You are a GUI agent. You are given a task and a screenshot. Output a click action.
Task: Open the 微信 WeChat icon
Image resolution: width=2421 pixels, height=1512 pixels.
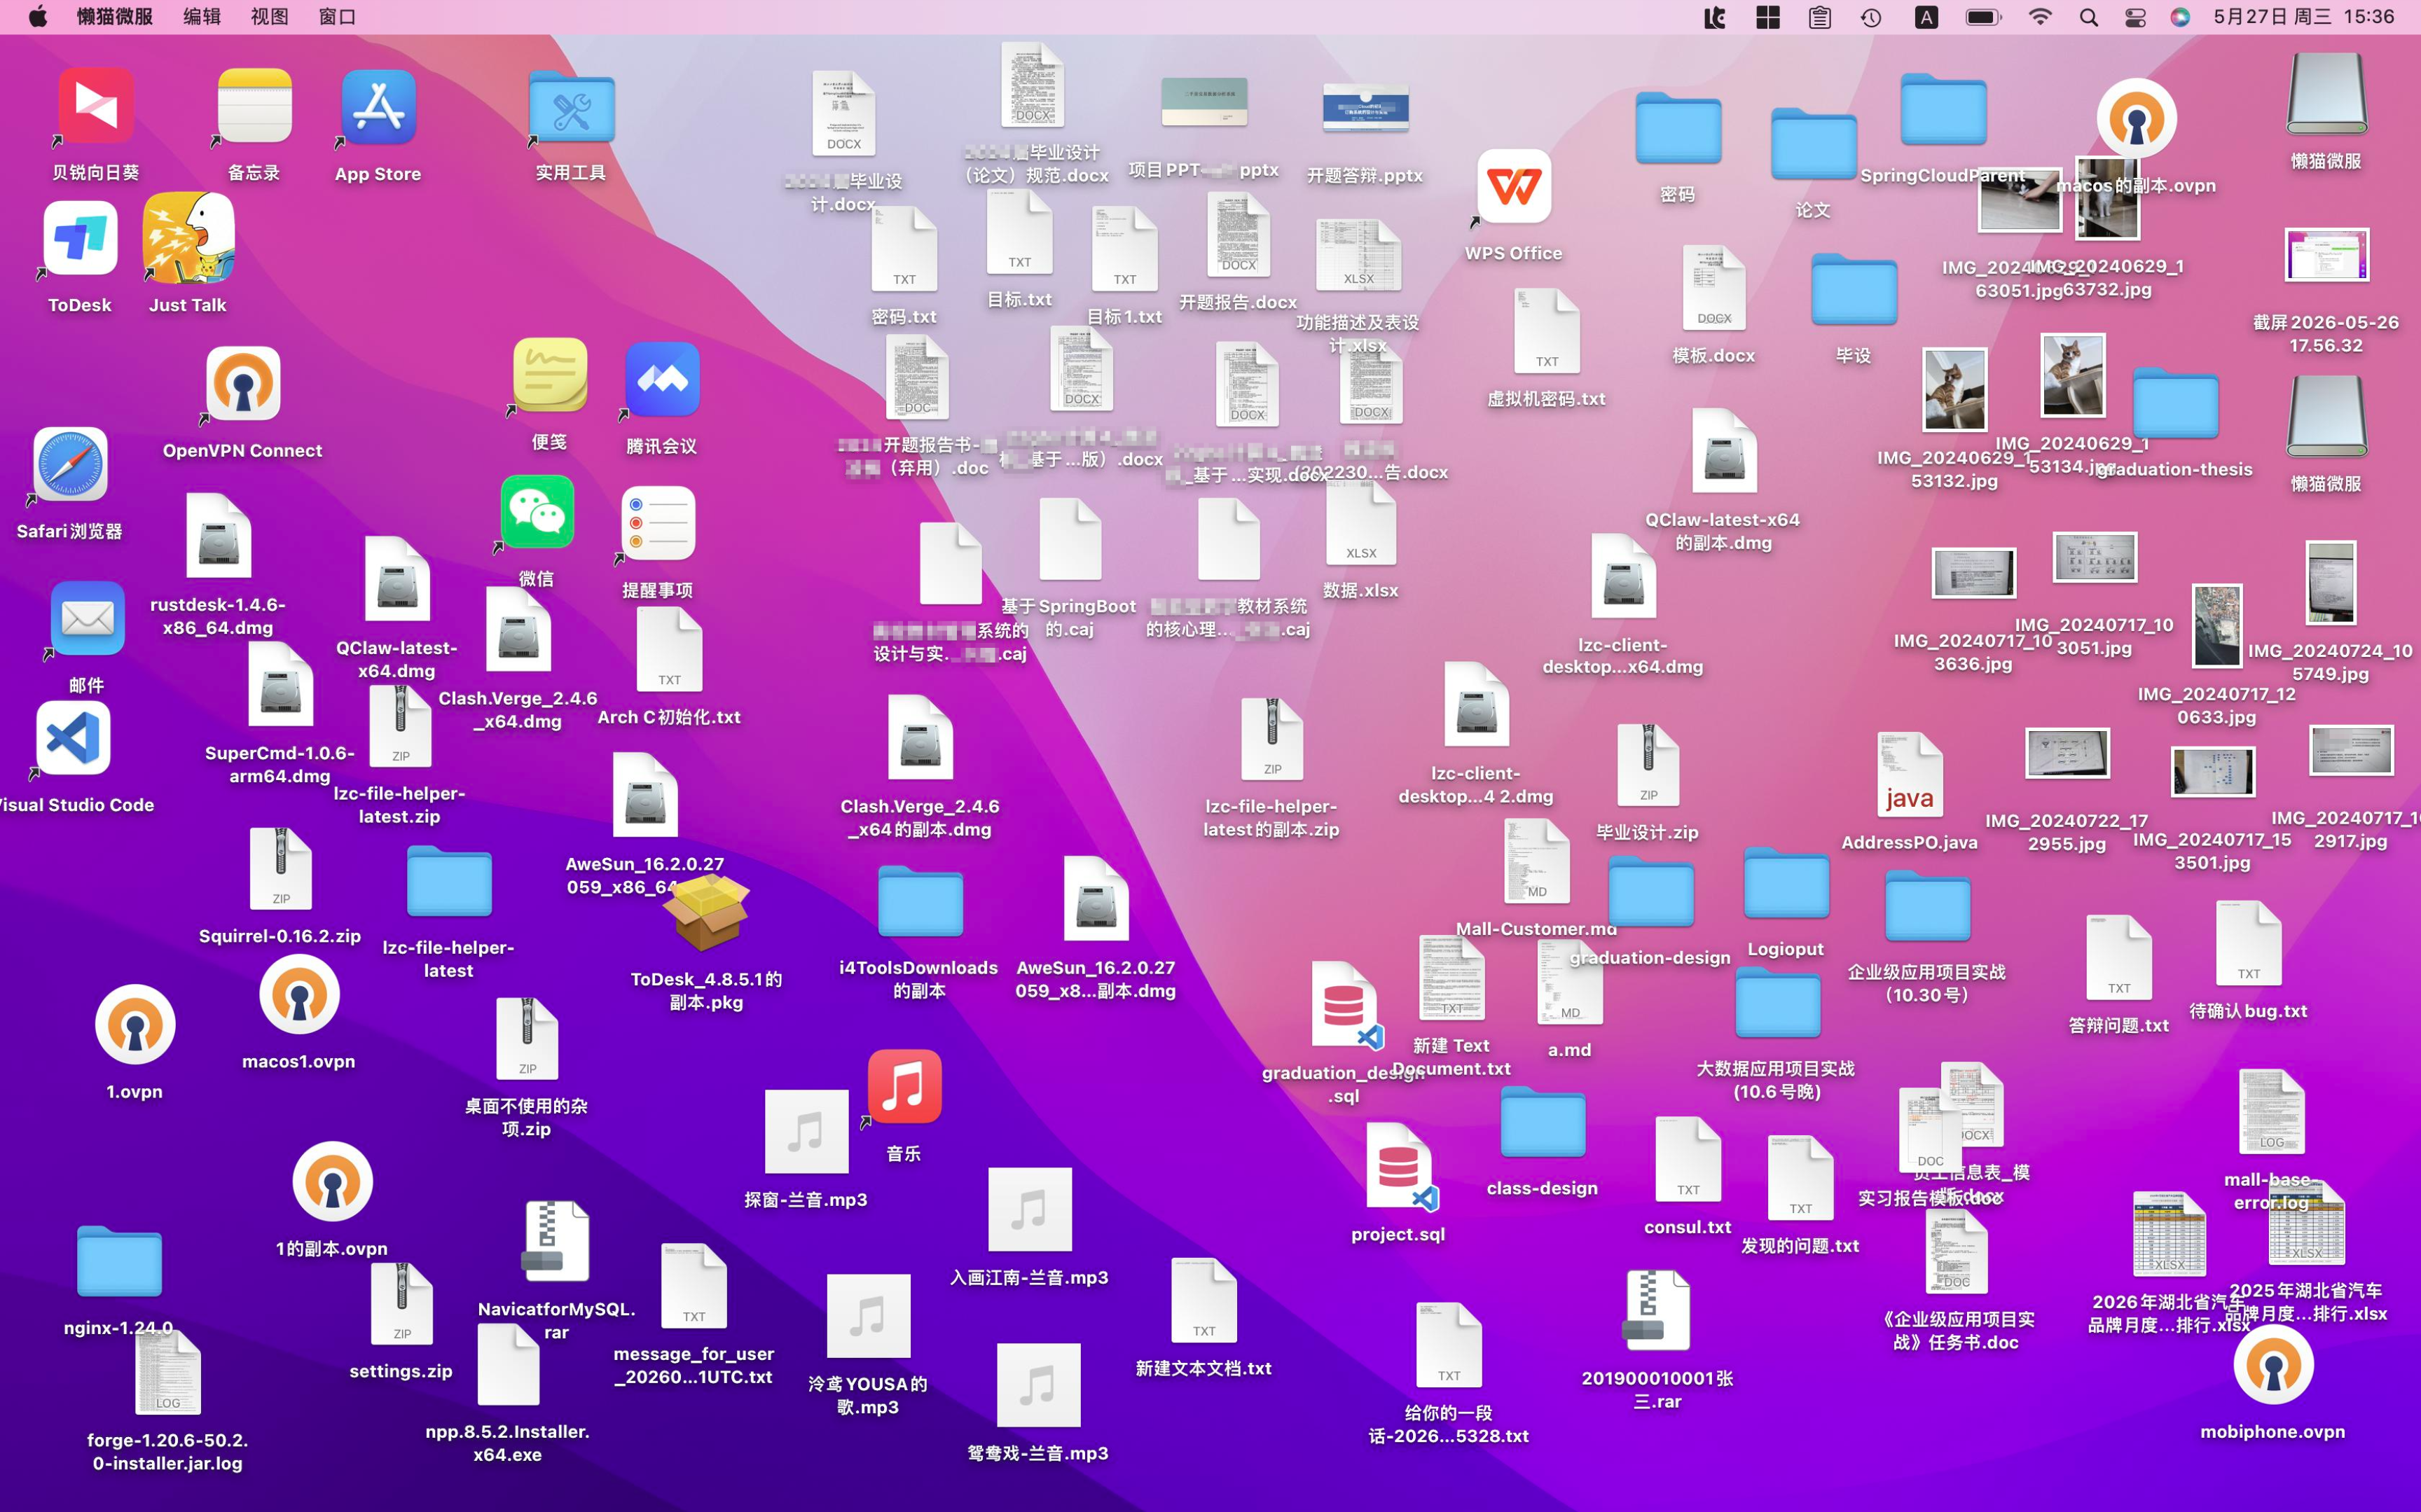click(x=537, y=512)
